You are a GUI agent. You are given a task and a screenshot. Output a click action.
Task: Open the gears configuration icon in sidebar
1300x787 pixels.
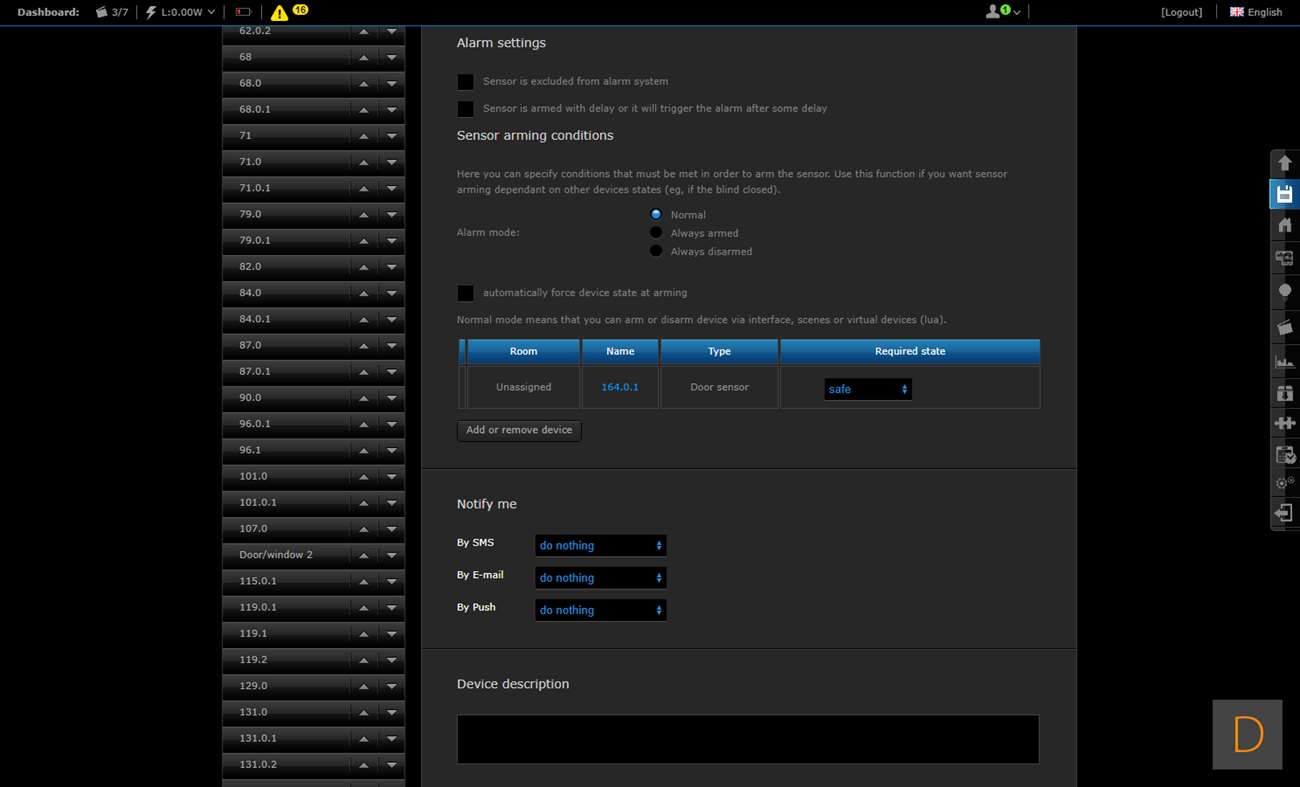1284,483
